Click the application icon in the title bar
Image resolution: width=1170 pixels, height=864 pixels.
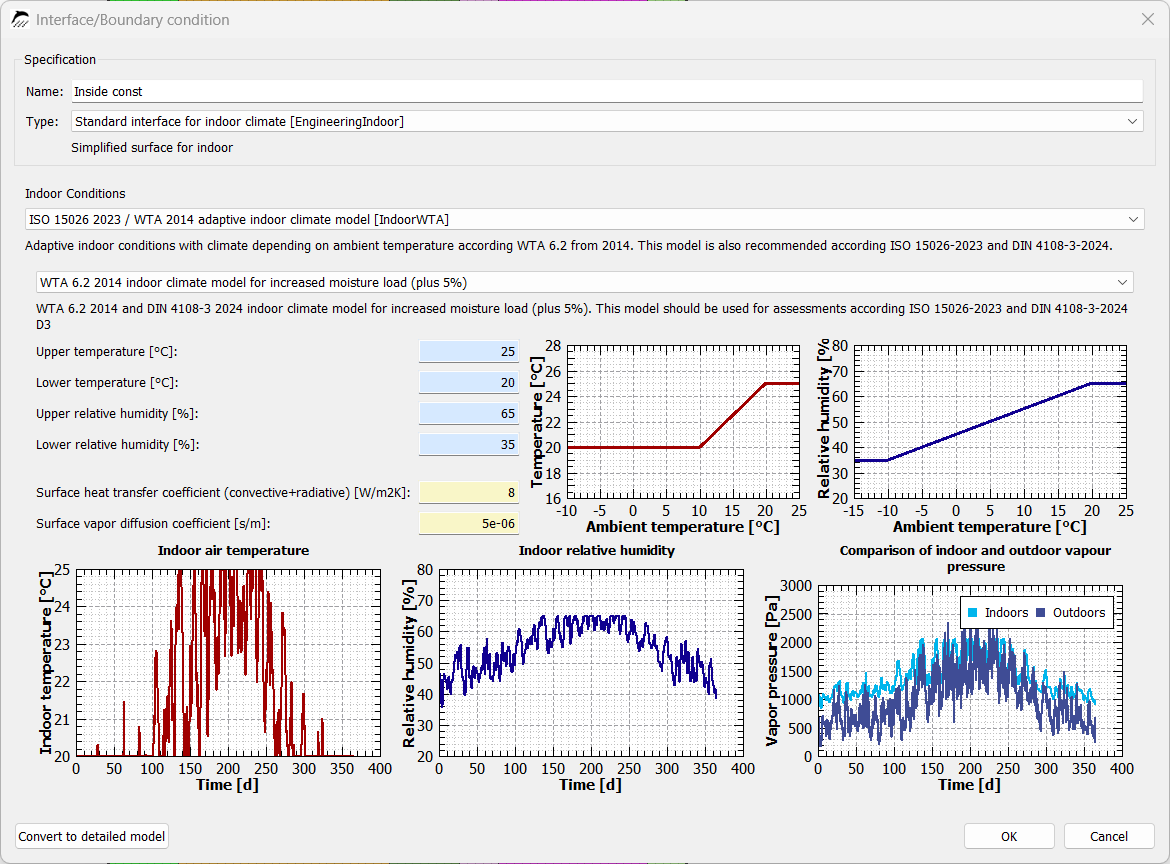point(20,19)
